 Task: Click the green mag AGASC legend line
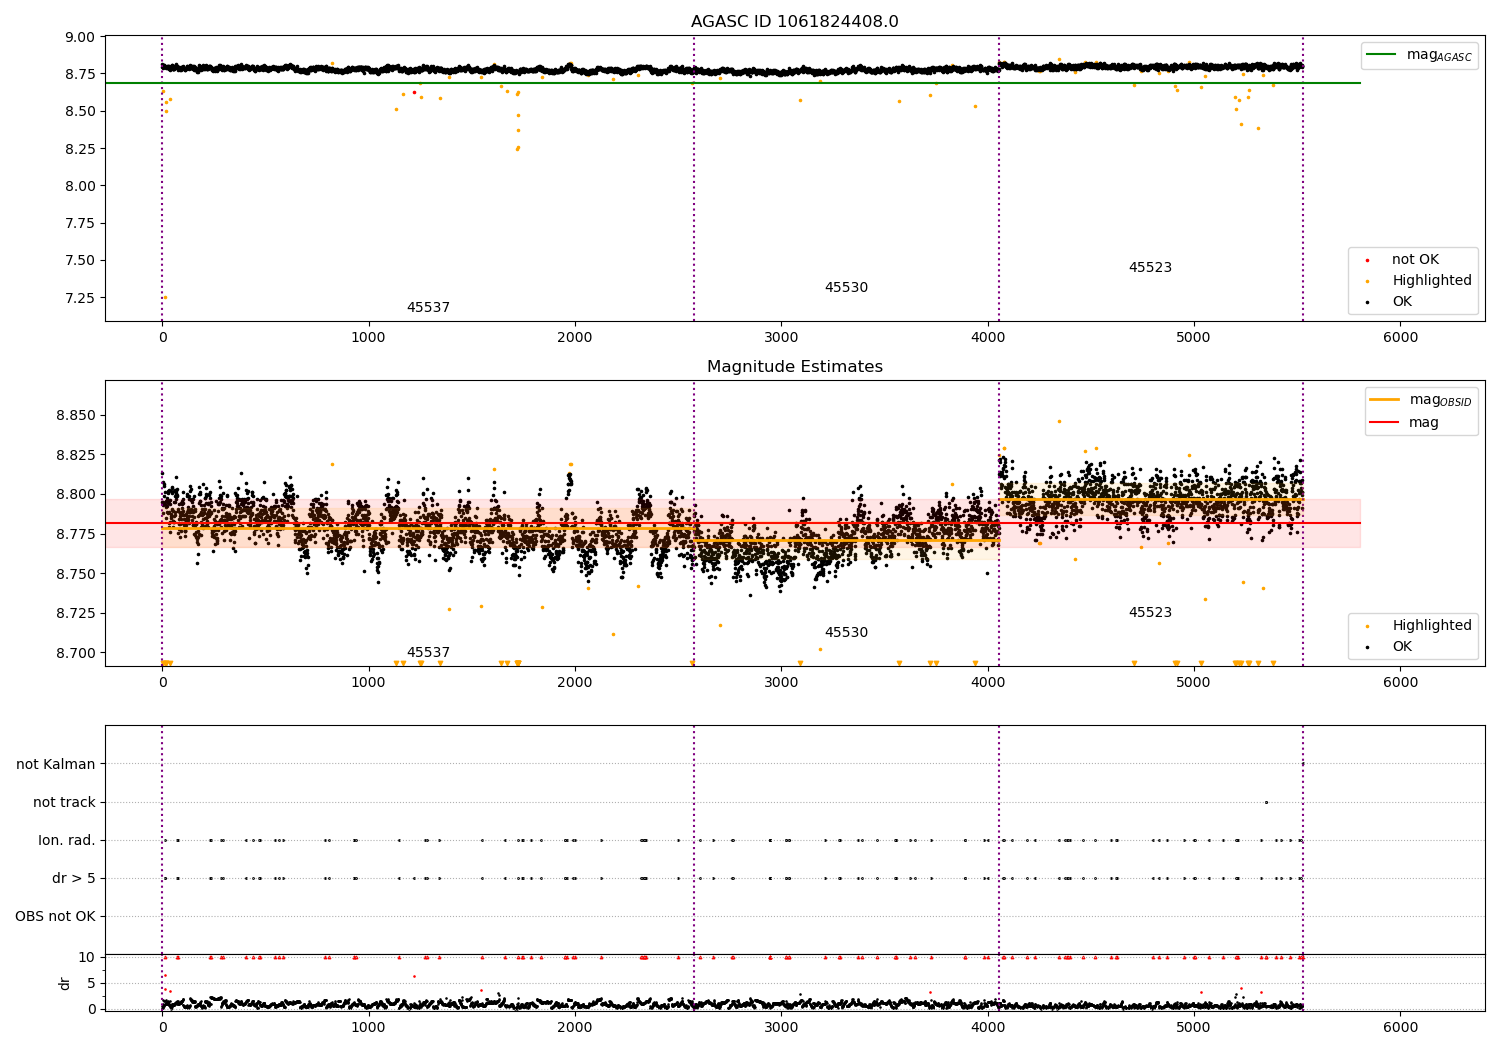click(1381, 54)
